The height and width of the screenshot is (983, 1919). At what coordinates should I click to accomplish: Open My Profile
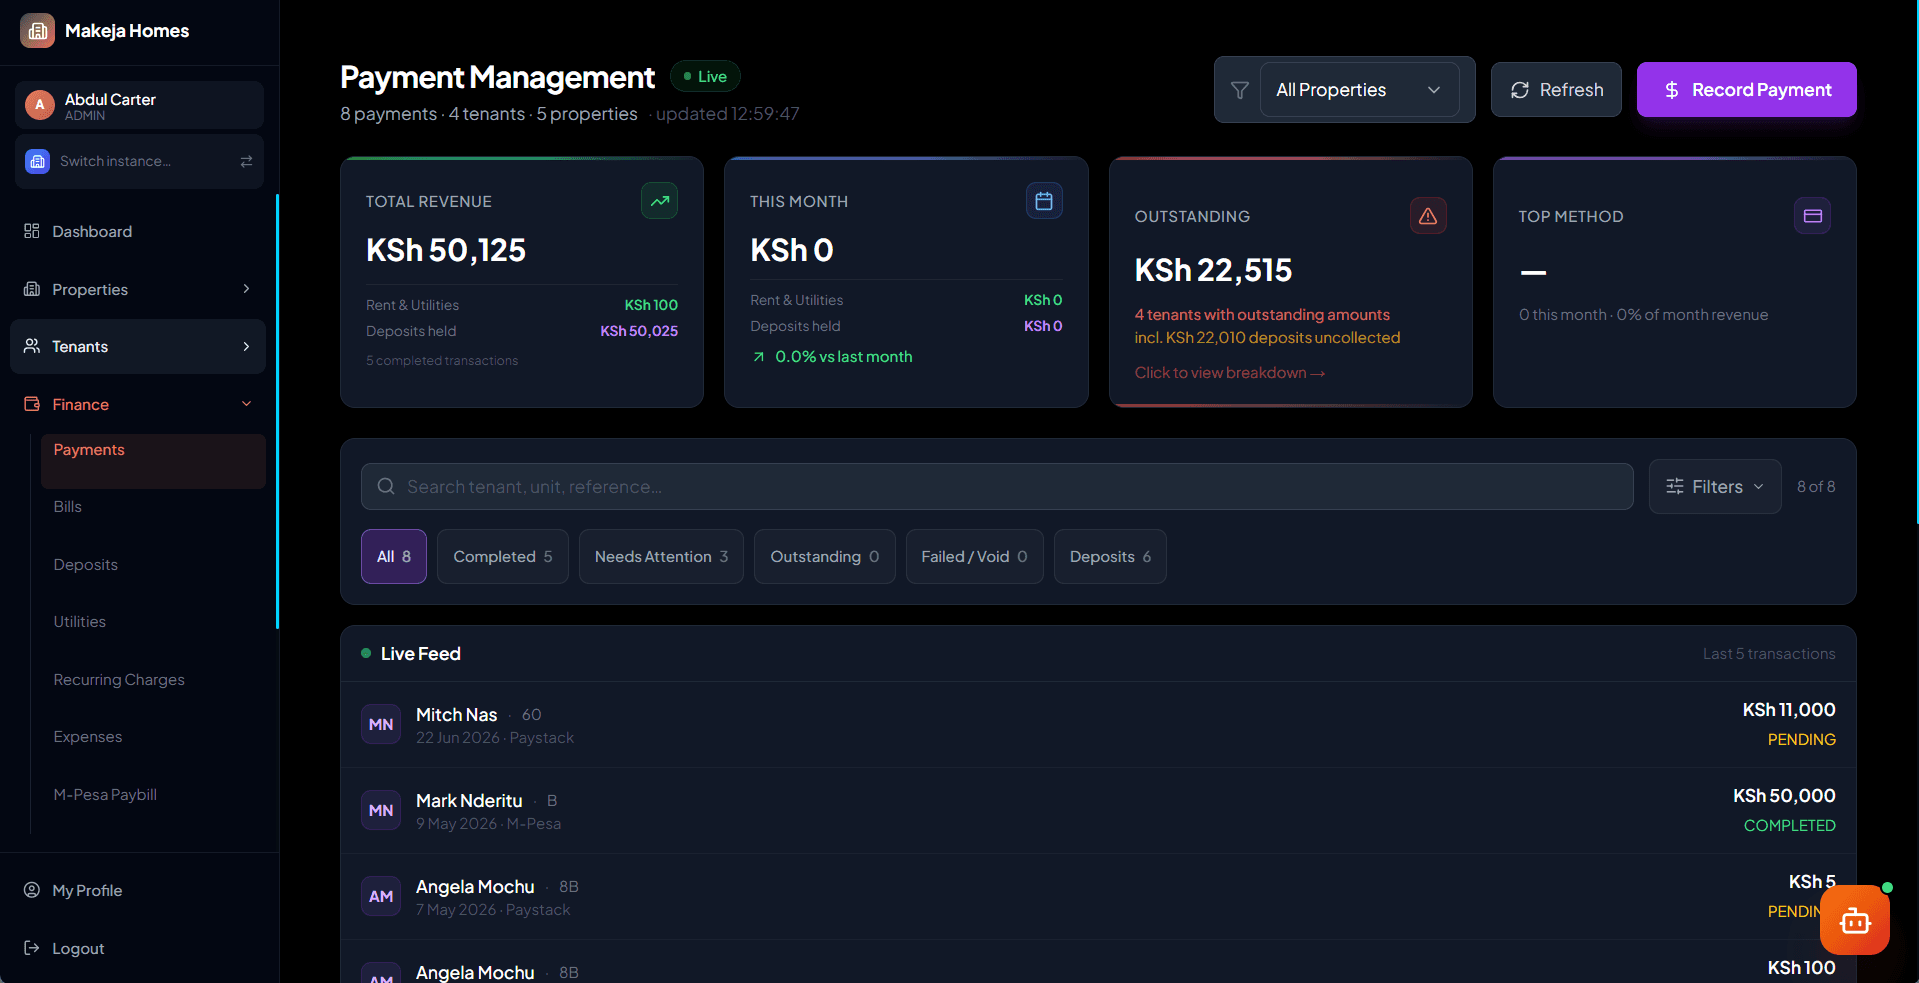[138, 890]
